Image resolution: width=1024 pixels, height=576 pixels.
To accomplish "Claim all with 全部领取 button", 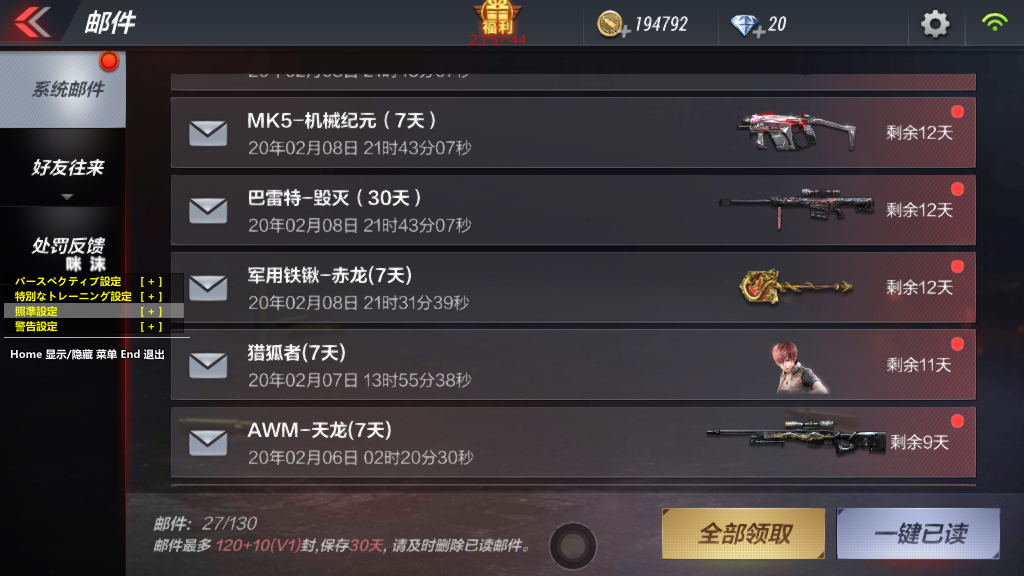I will click(x=743, y=534).
